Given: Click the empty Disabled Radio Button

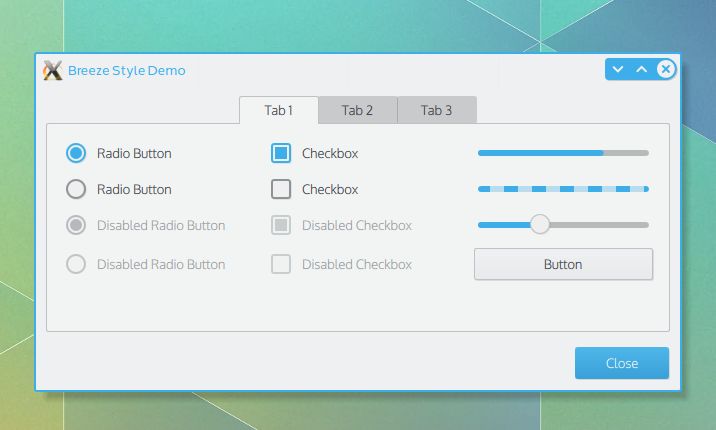Looking at the screenshot, I should point(76,264).
